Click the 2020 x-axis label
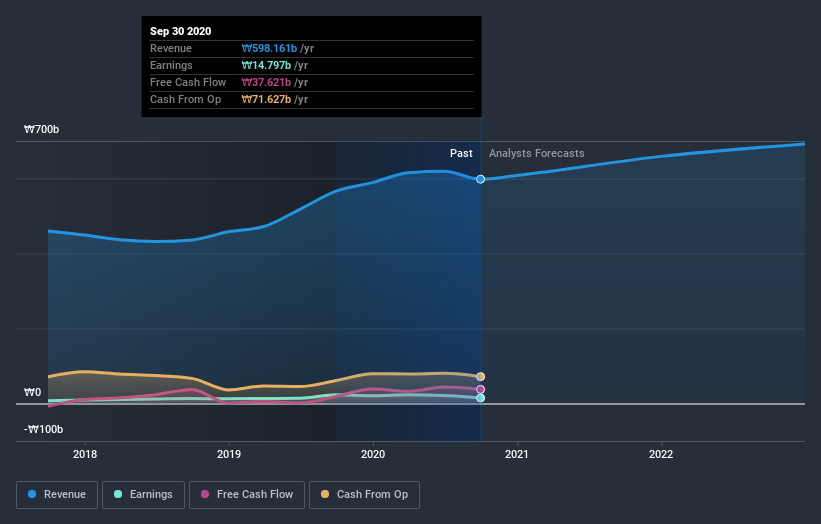Image resolution: width=821 pixels, height=524 pixels. 373,454
